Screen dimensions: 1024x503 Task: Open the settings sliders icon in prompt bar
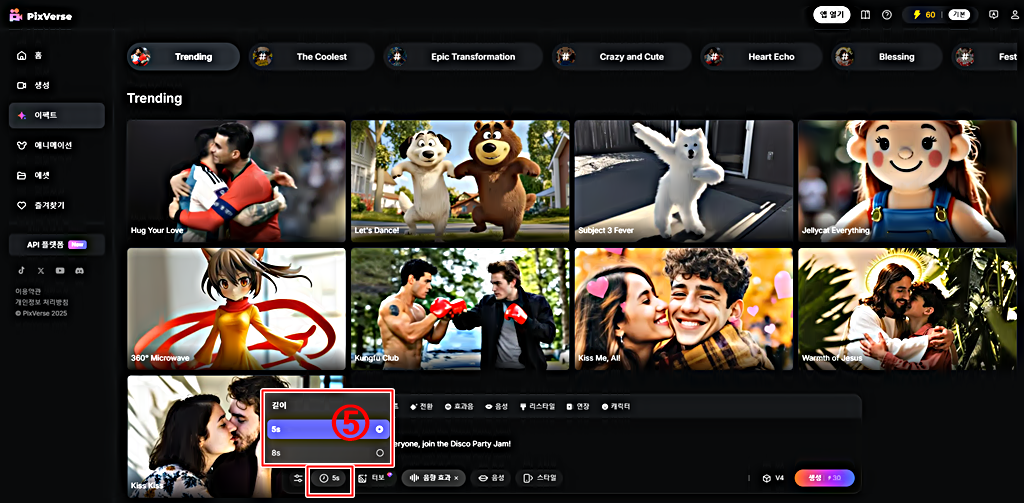(x=298, y=478)
